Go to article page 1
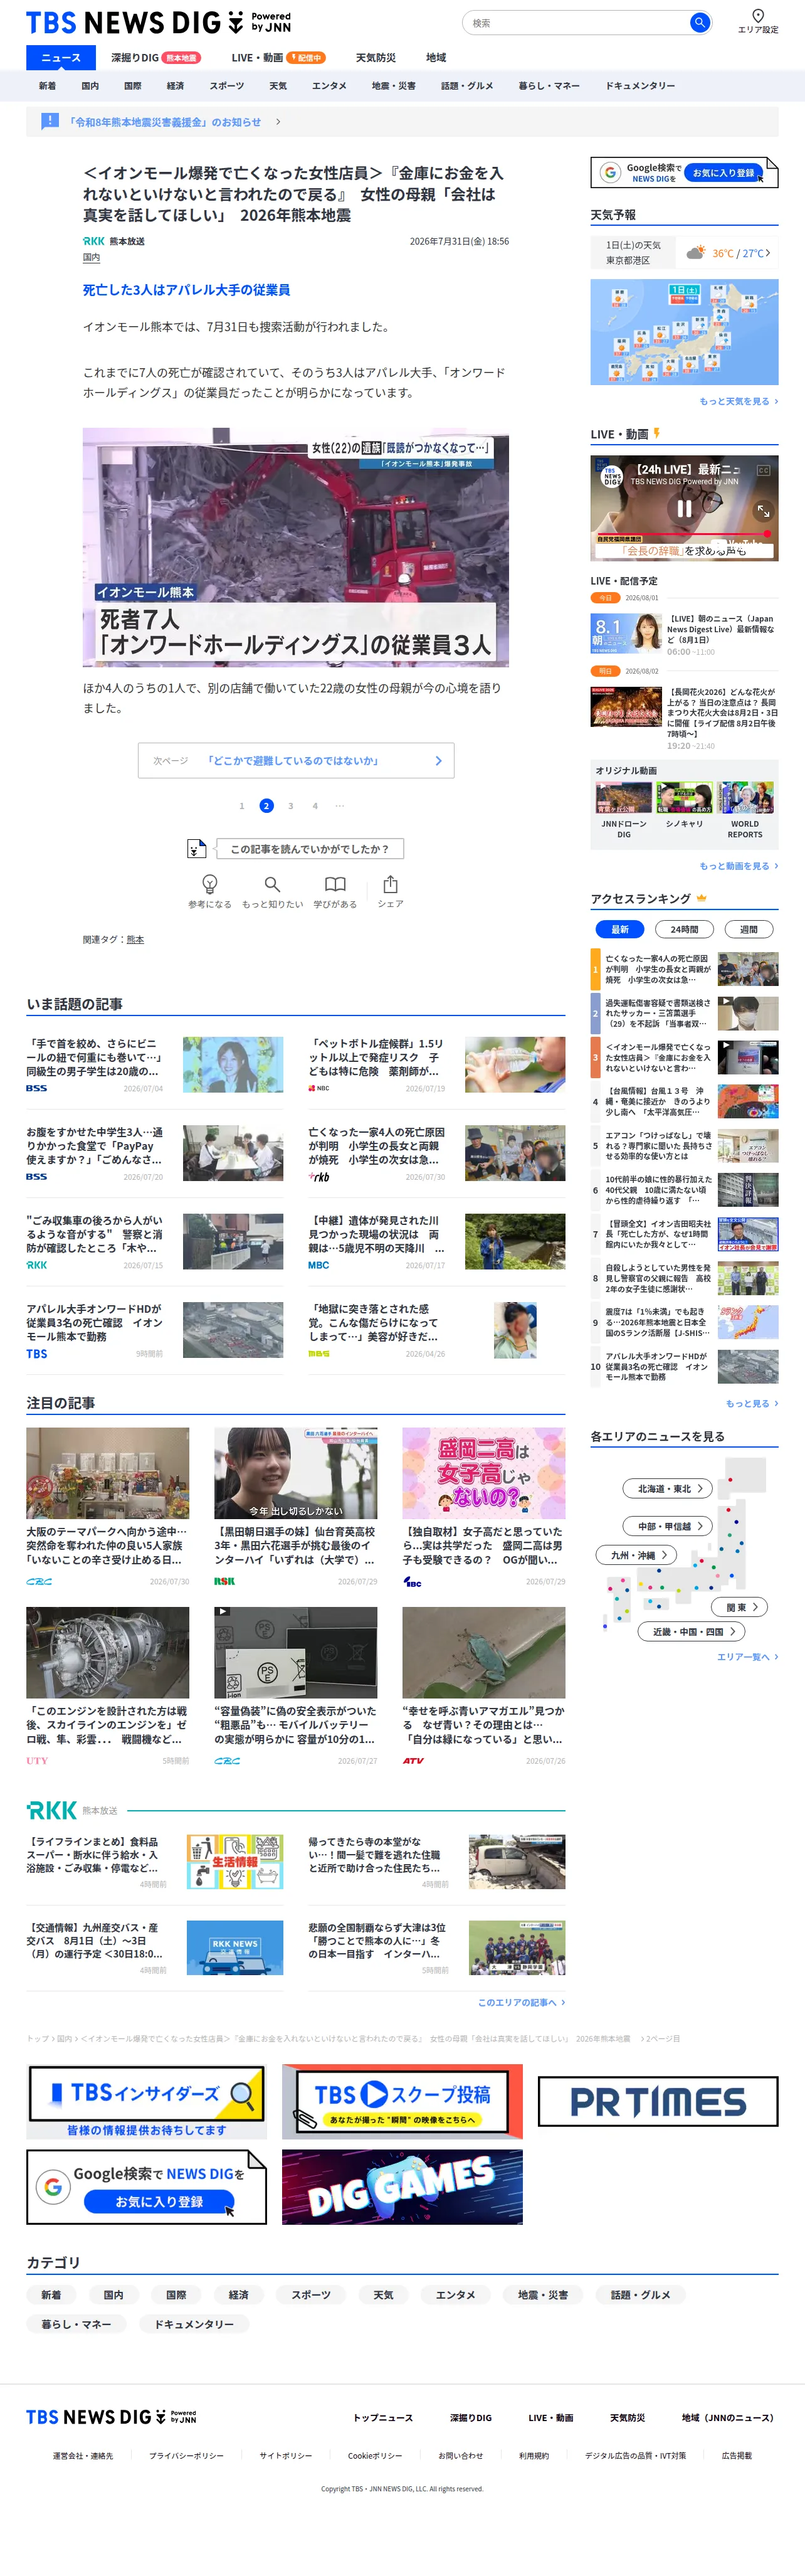Image resolution: width=805 pixels, height=2576 pixels. click(241, 806)
